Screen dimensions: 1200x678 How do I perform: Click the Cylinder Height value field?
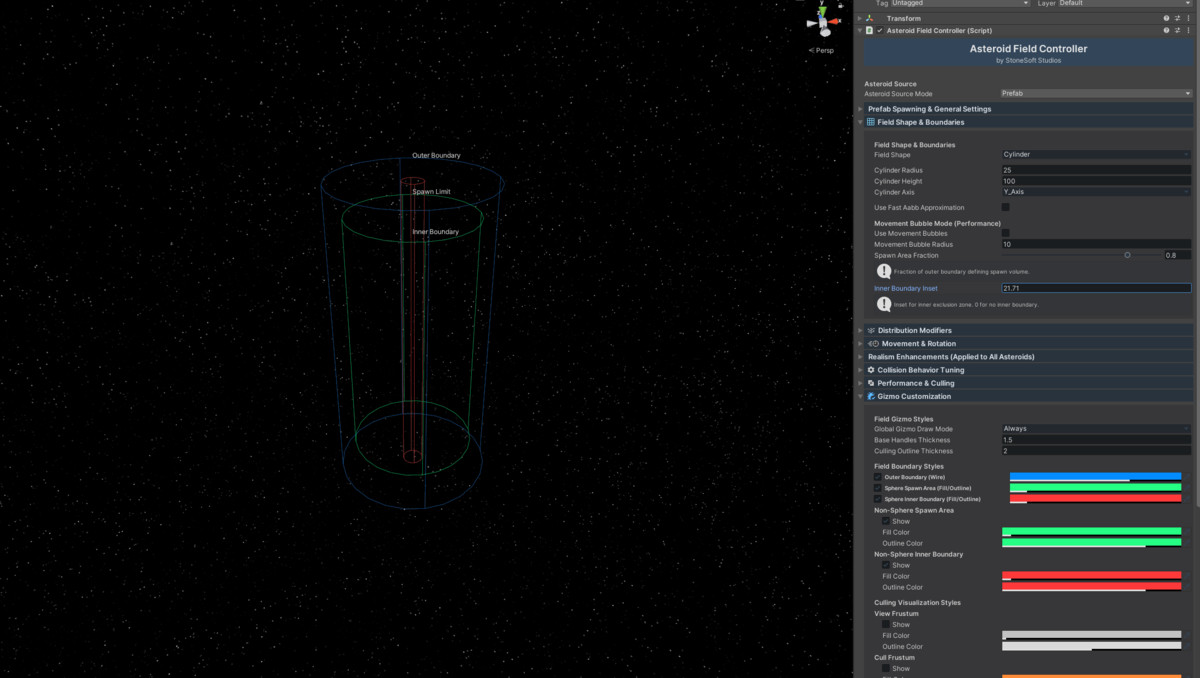[1097, 181]
